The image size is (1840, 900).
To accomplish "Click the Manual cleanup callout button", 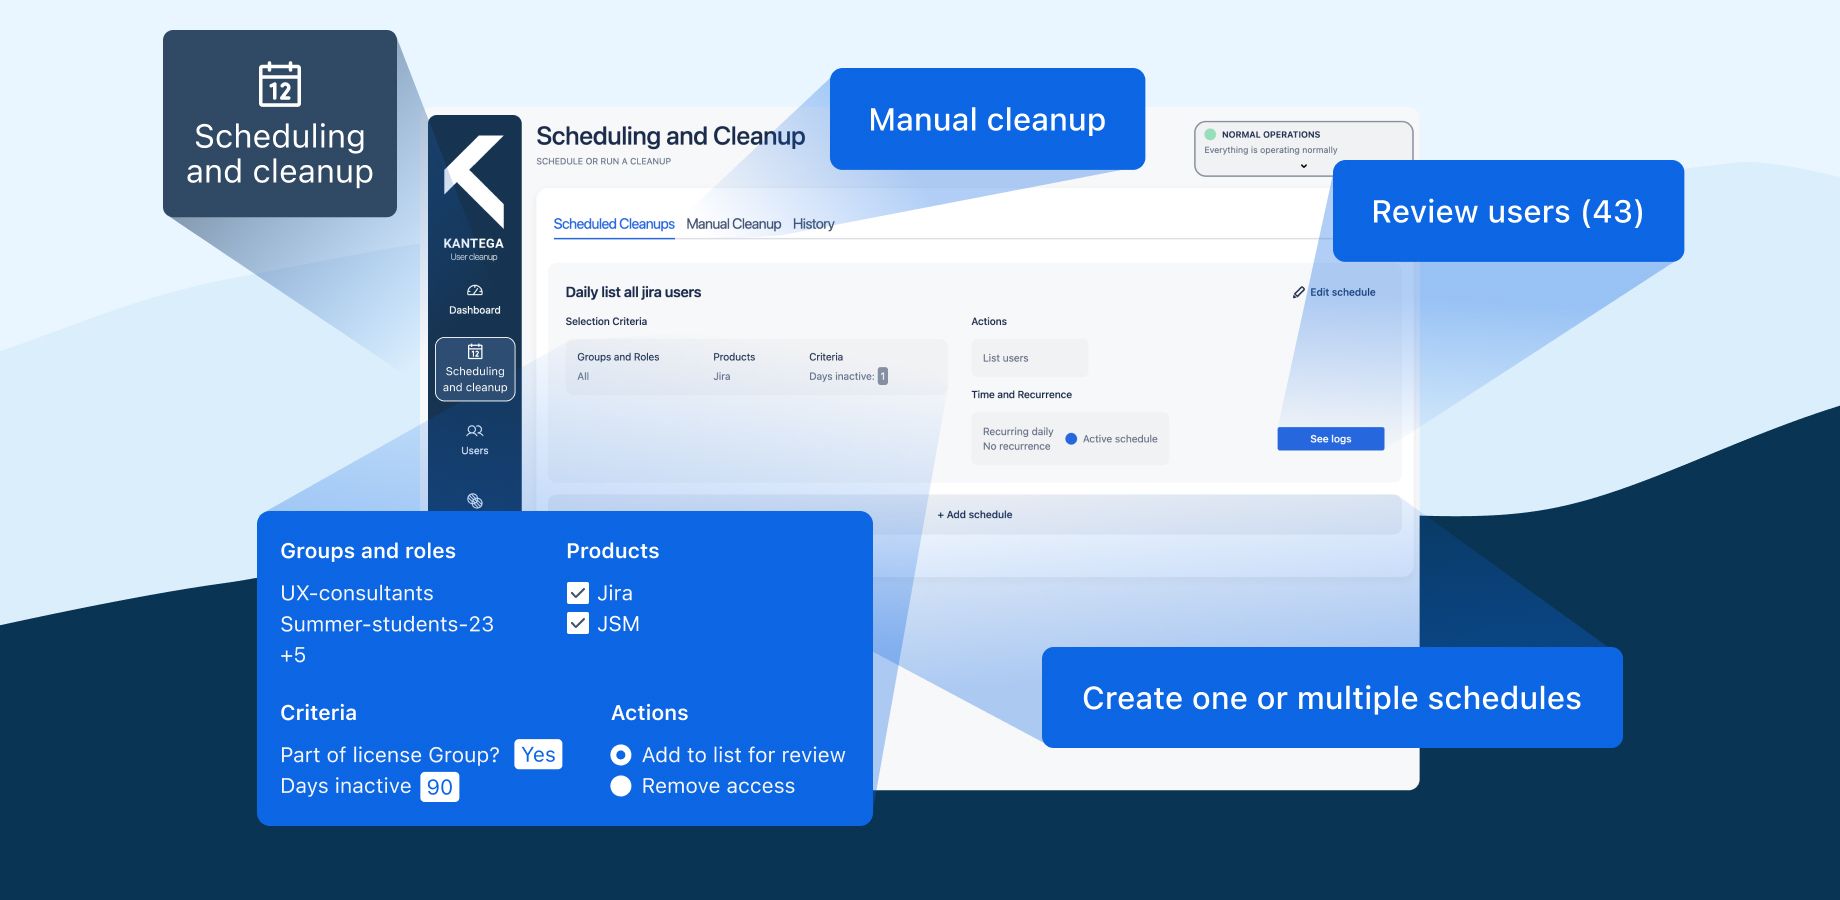I will click(987, 119).
